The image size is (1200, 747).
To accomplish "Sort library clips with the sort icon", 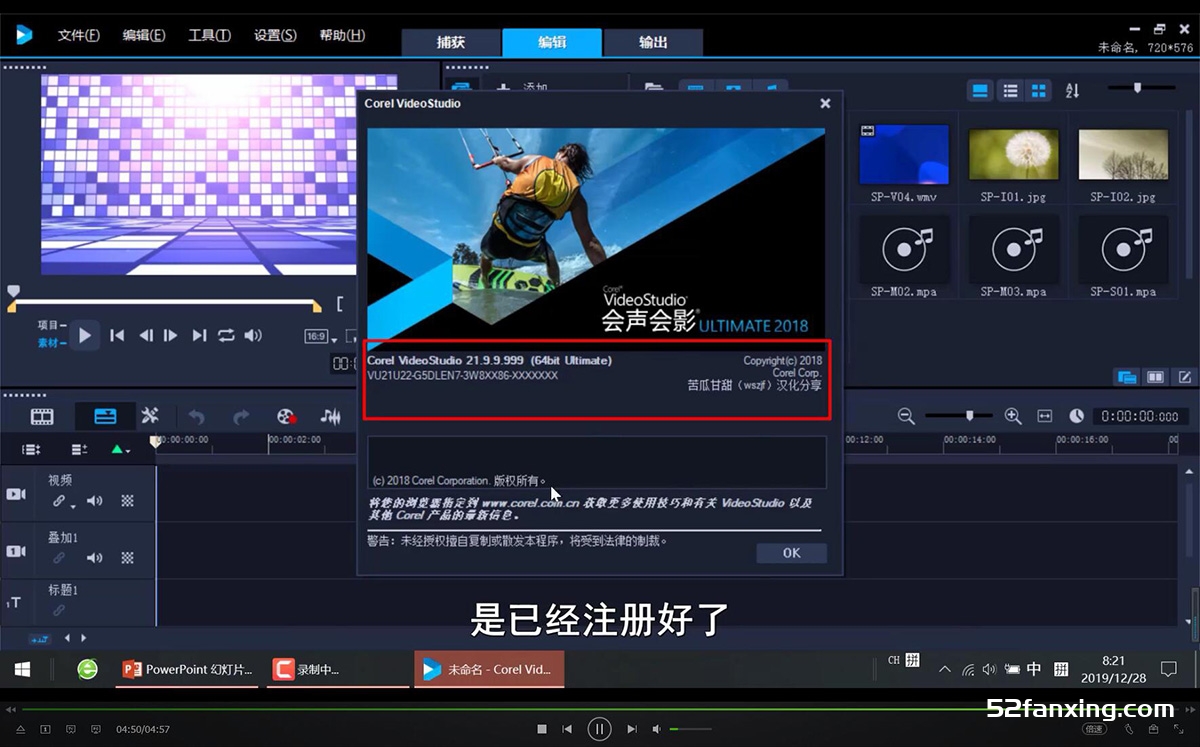I will point(1072,90).
